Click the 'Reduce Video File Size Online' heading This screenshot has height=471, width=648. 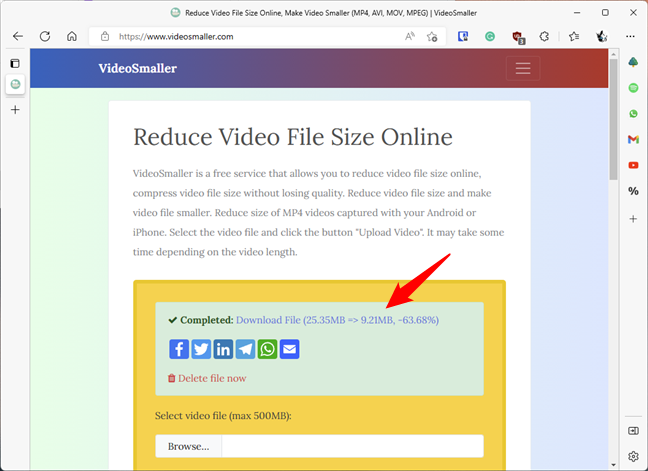tap(293, 137)
